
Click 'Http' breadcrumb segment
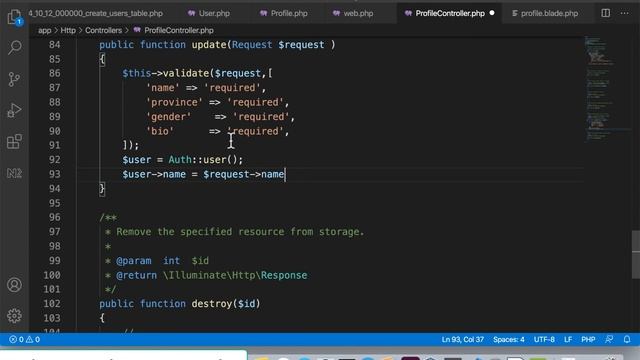[68, 30]
